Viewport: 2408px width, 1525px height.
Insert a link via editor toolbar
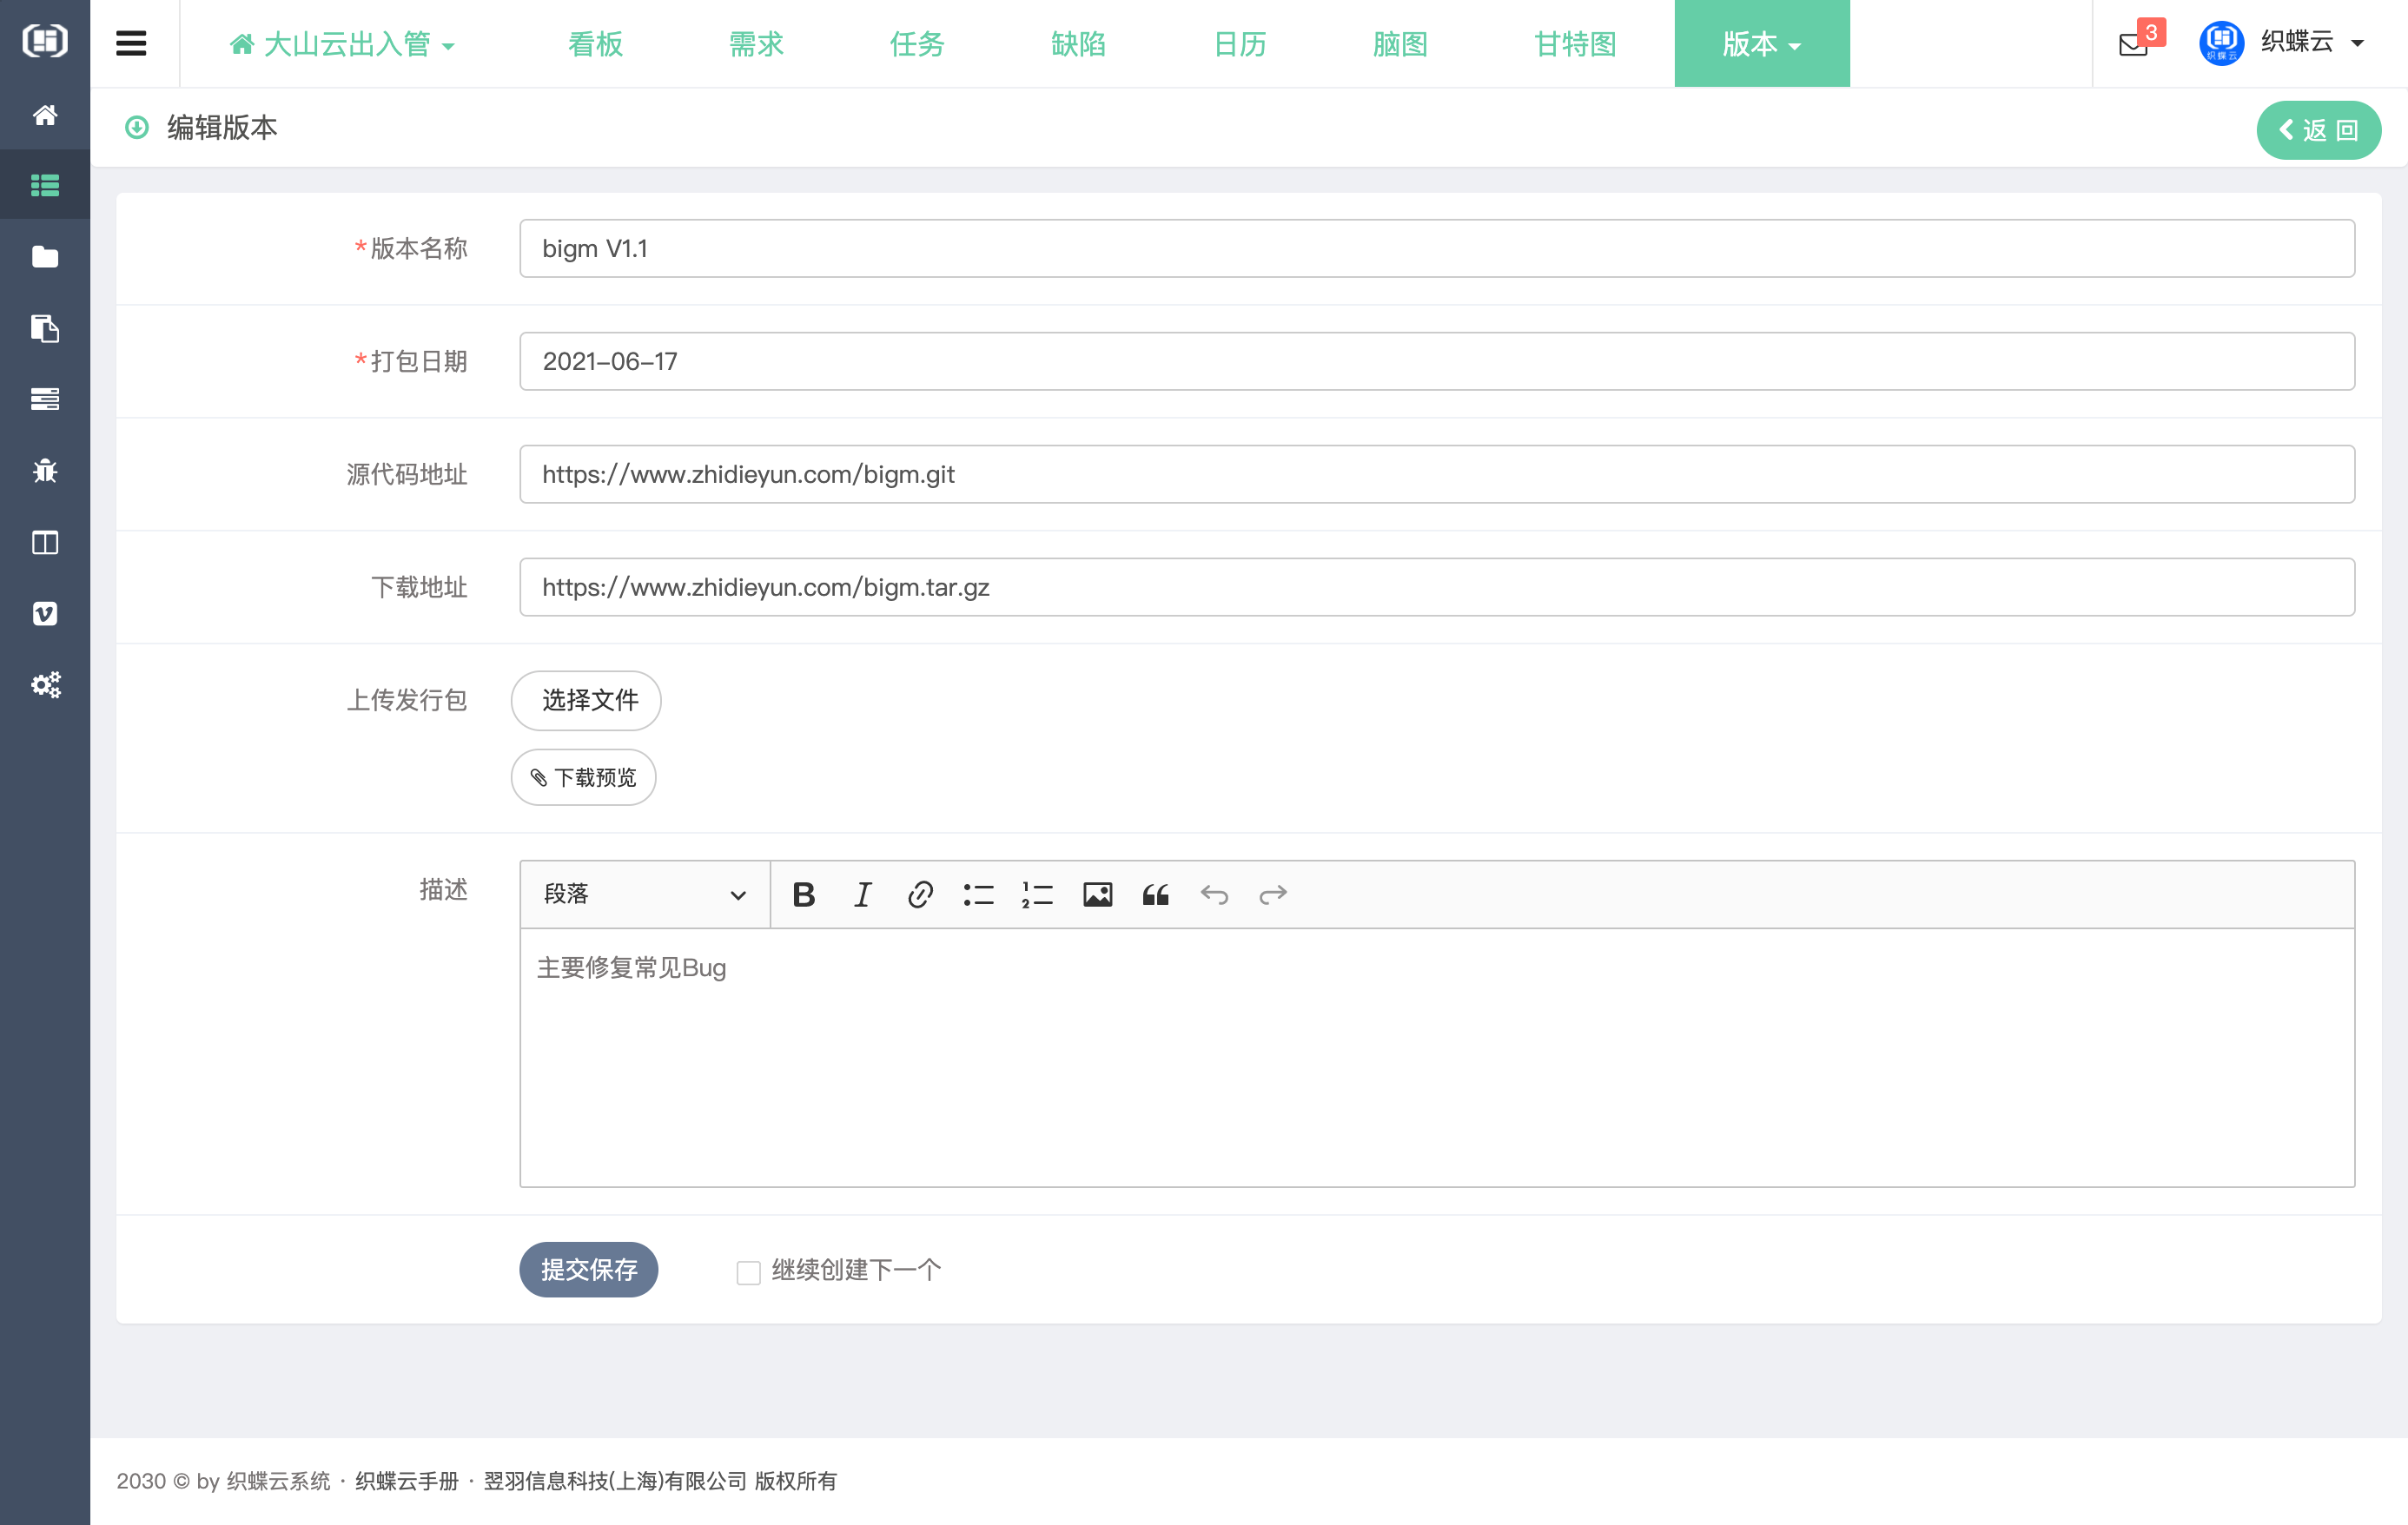tap(920, 894)
